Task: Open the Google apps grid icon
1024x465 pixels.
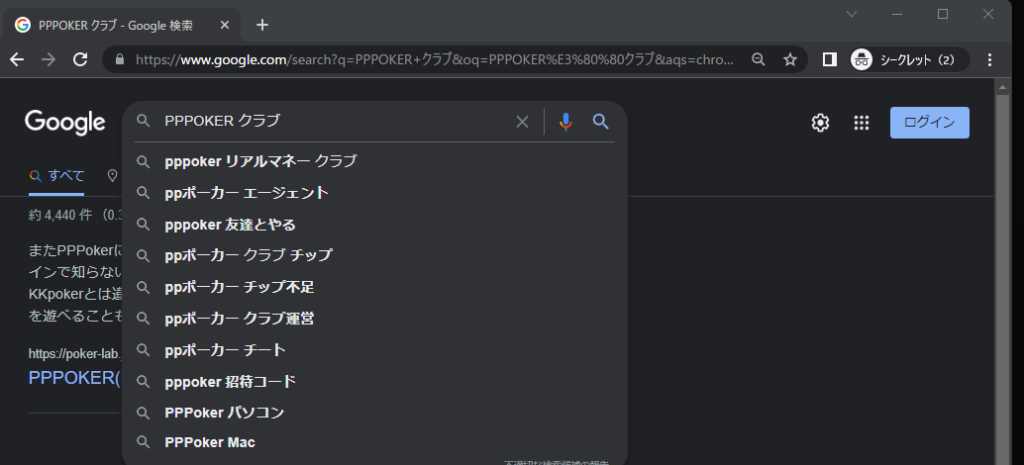Action: tap(861, 123)
